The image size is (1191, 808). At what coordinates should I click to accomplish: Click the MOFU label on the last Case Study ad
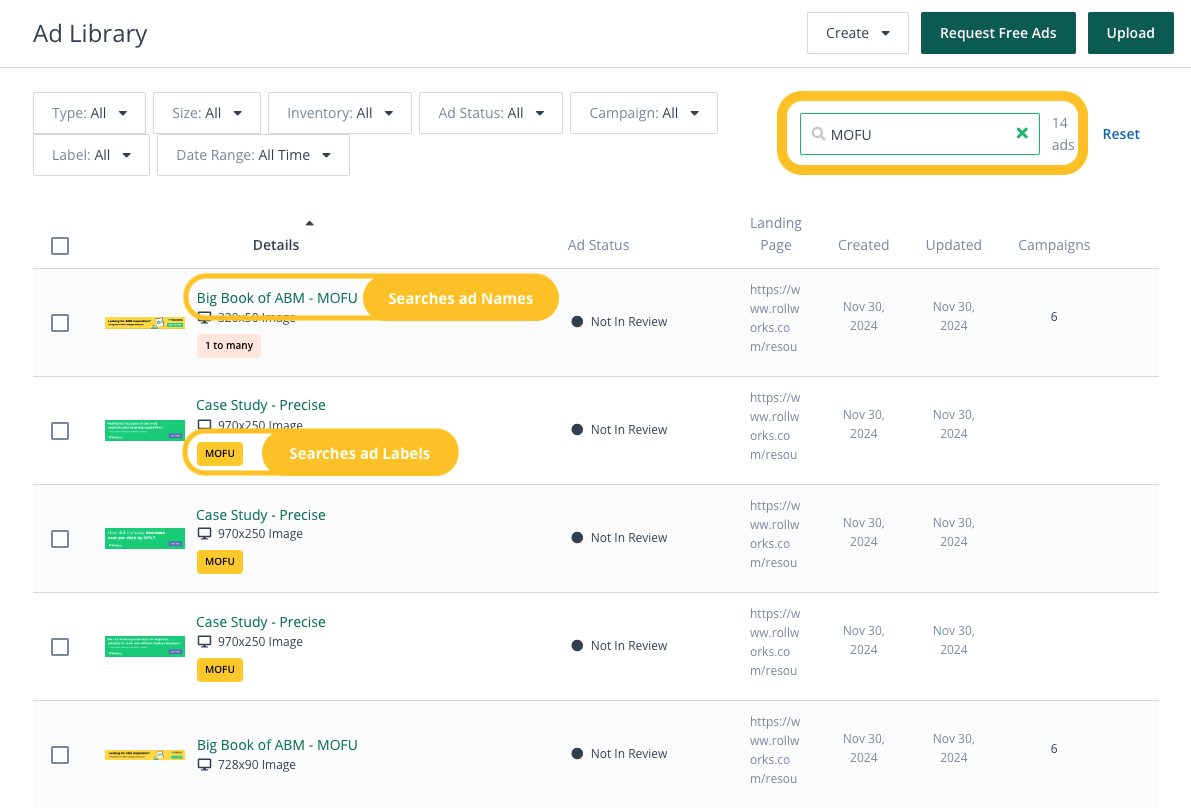[x=220, y=670]
